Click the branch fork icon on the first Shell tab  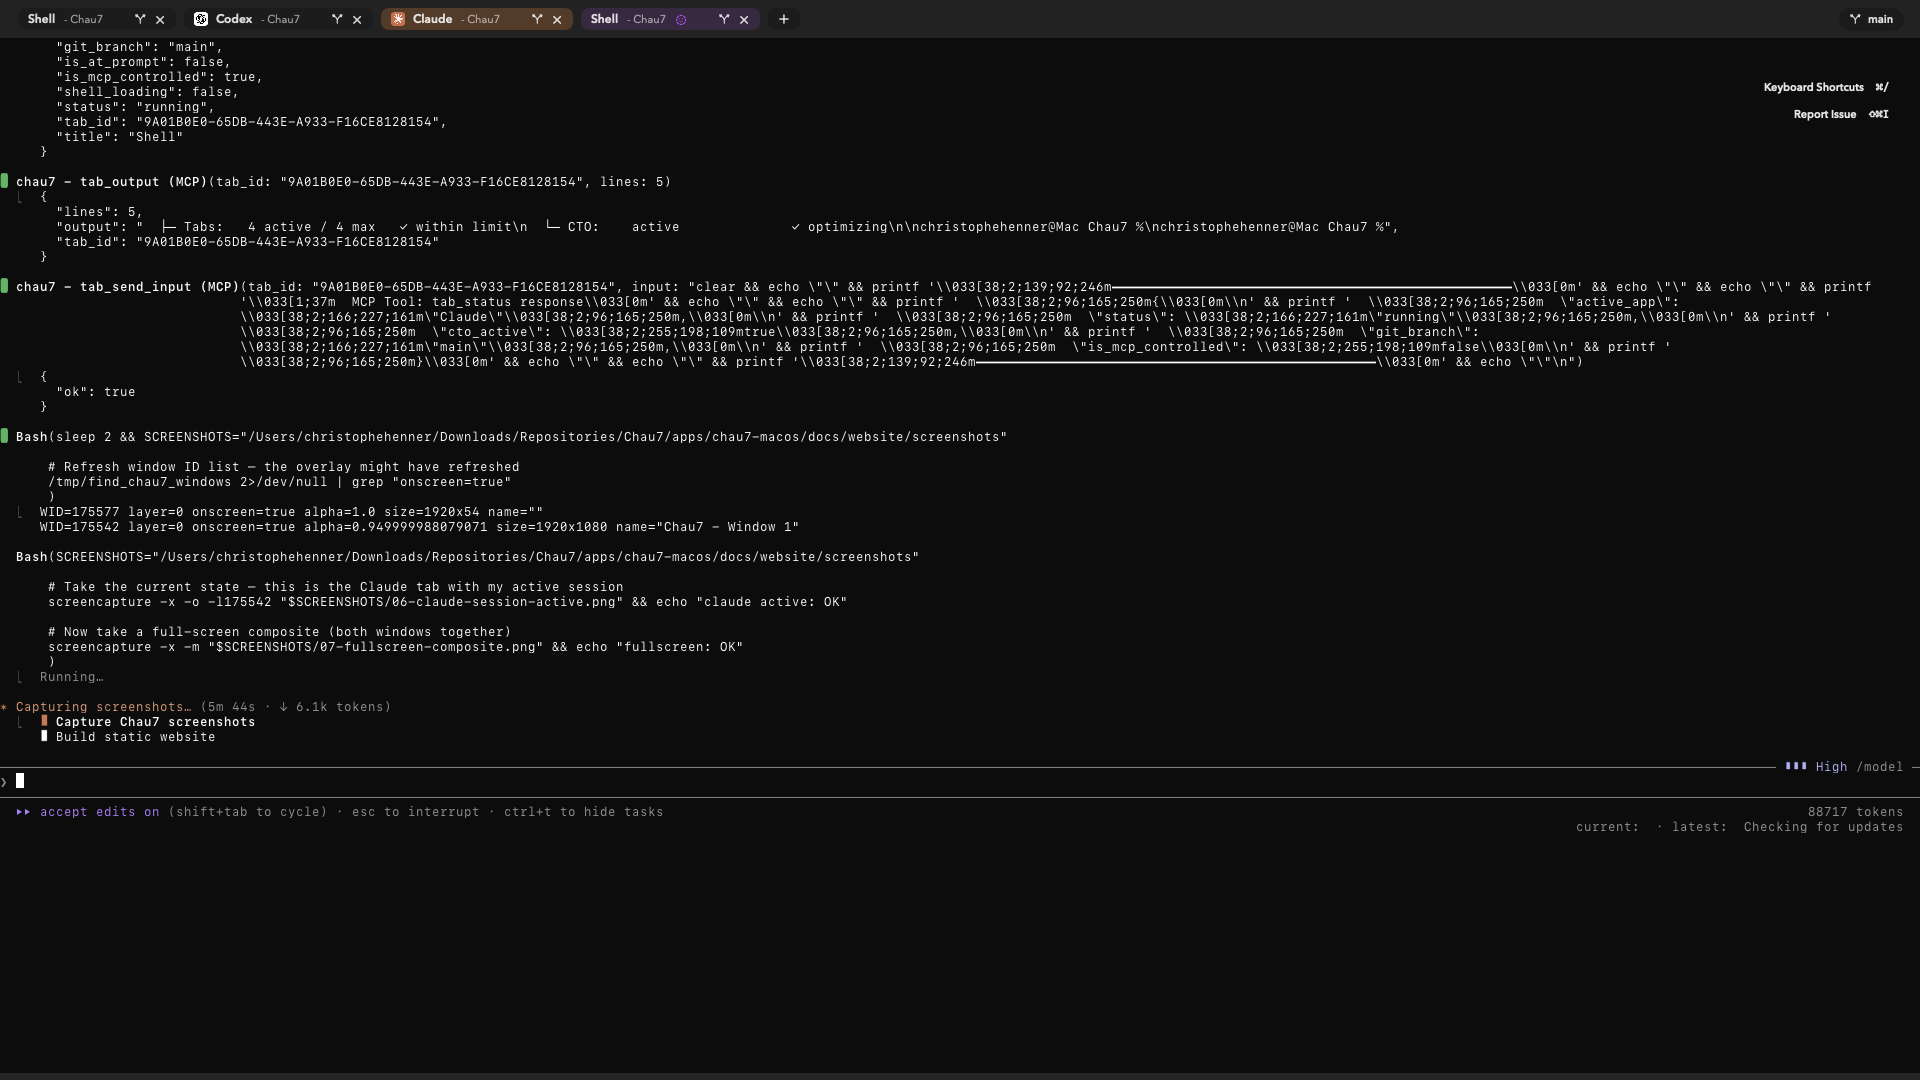139,18
